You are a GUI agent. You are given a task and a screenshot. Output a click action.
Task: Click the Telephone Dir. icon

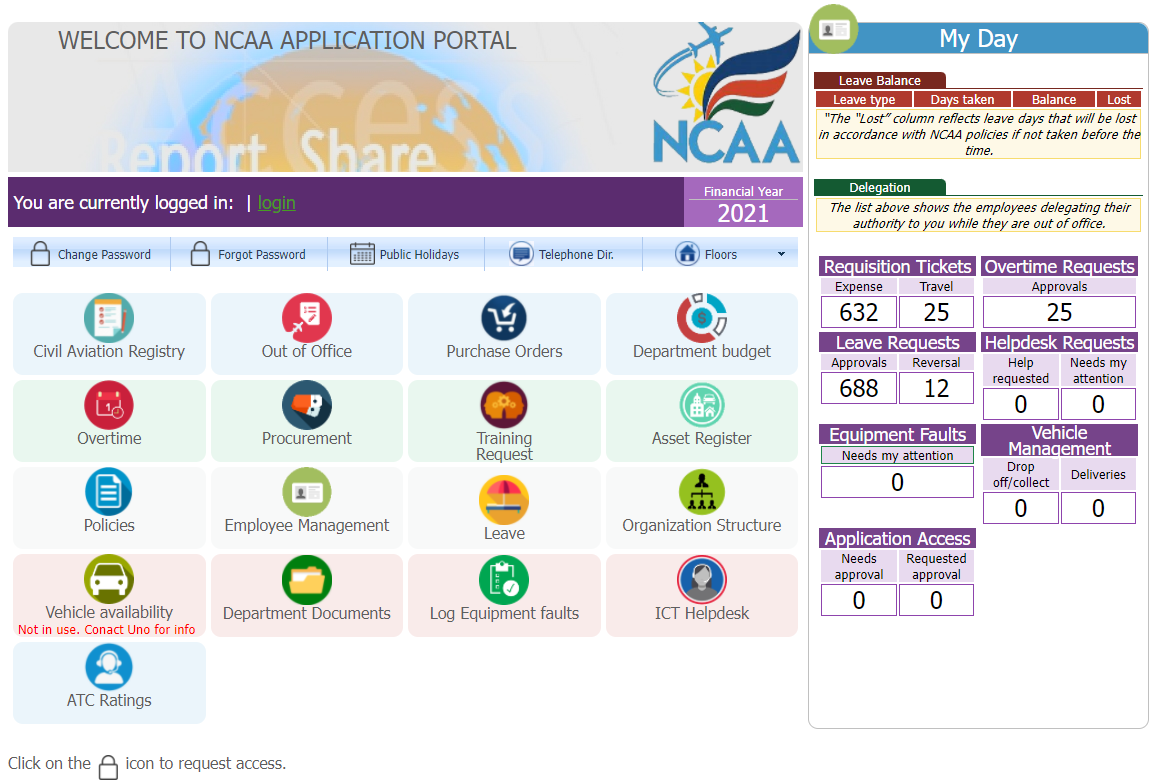click(521, 254)
